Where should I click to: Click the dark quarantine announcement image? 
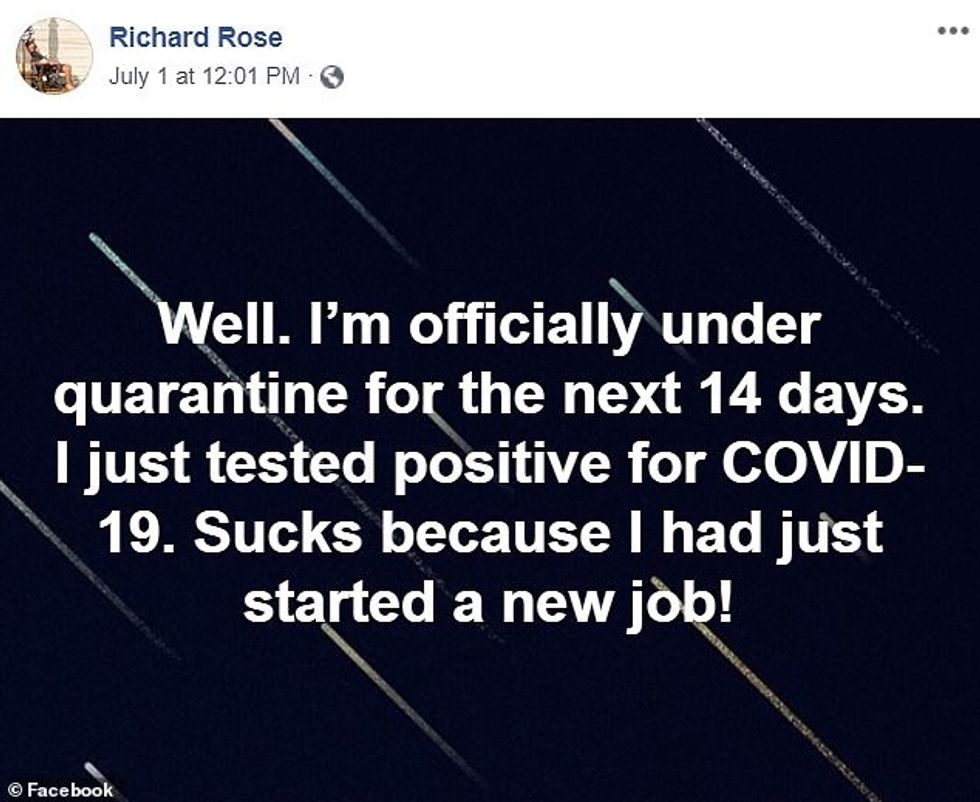pyautogui.click(x=490, y=450)
